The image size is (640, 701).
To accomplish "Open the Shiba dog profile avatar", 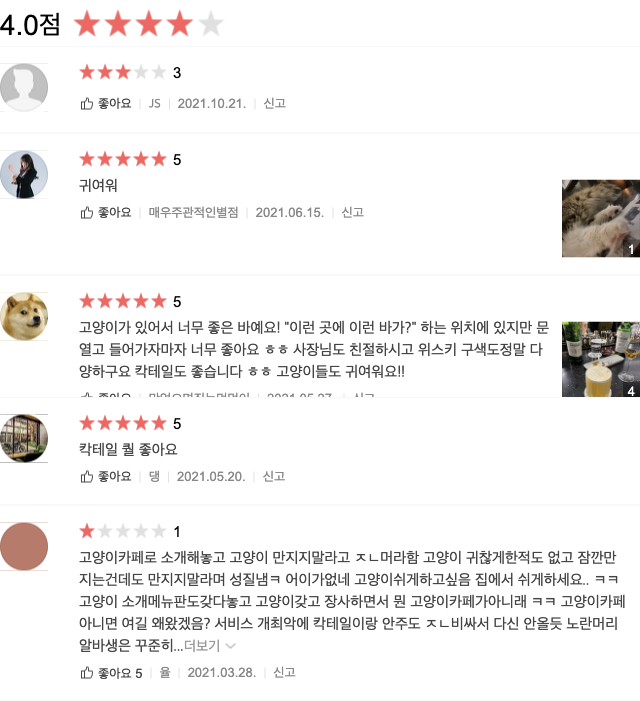I will coord(24,317).
